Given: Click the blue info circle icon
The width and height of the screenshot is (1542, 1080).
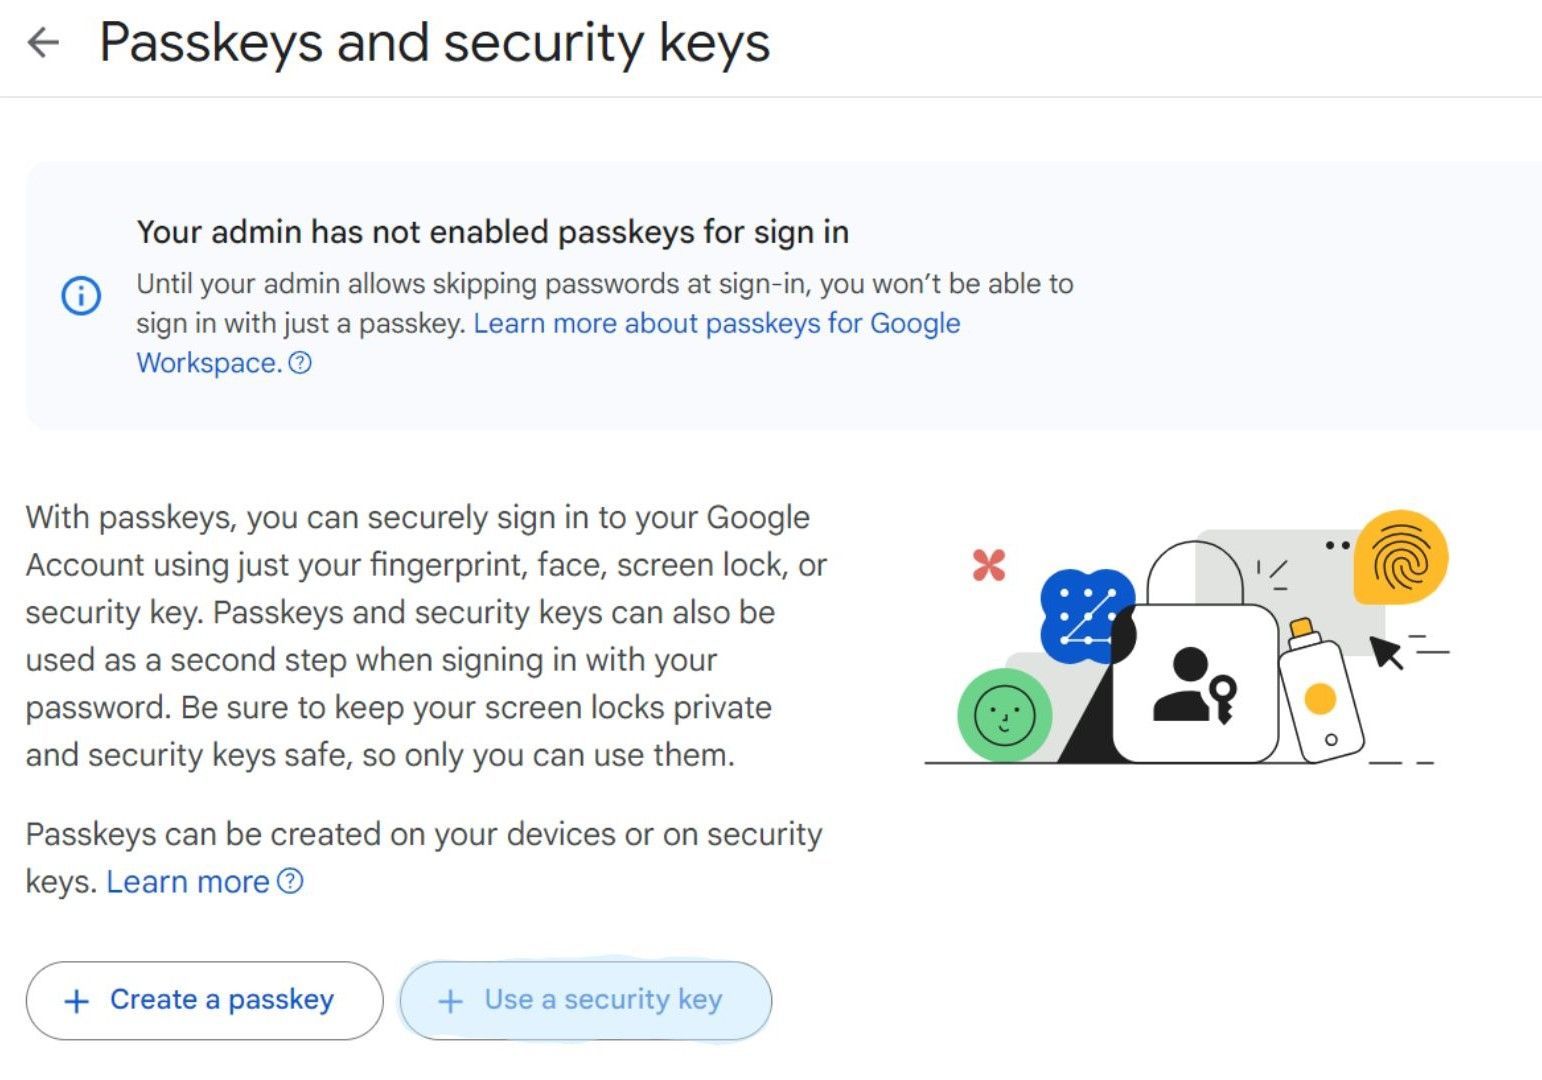Looking at the screenshot, I should tap(81, 296).
